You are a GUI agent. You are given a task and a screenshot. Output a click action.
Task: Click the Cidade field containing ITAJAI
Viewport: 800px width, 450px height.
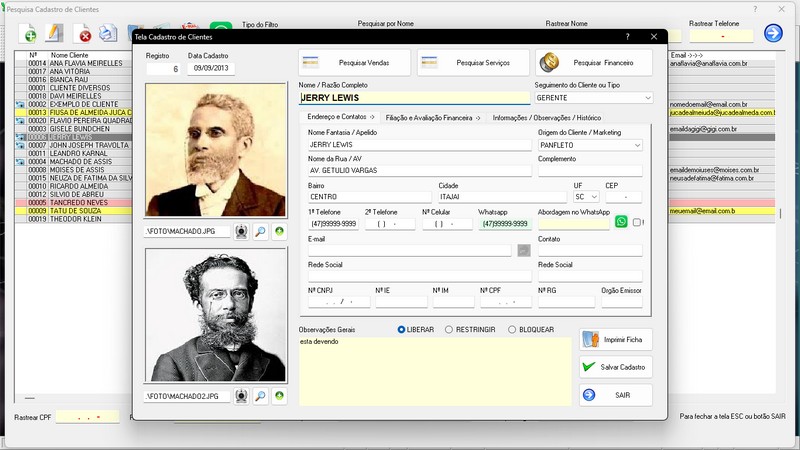pos(503,196)
